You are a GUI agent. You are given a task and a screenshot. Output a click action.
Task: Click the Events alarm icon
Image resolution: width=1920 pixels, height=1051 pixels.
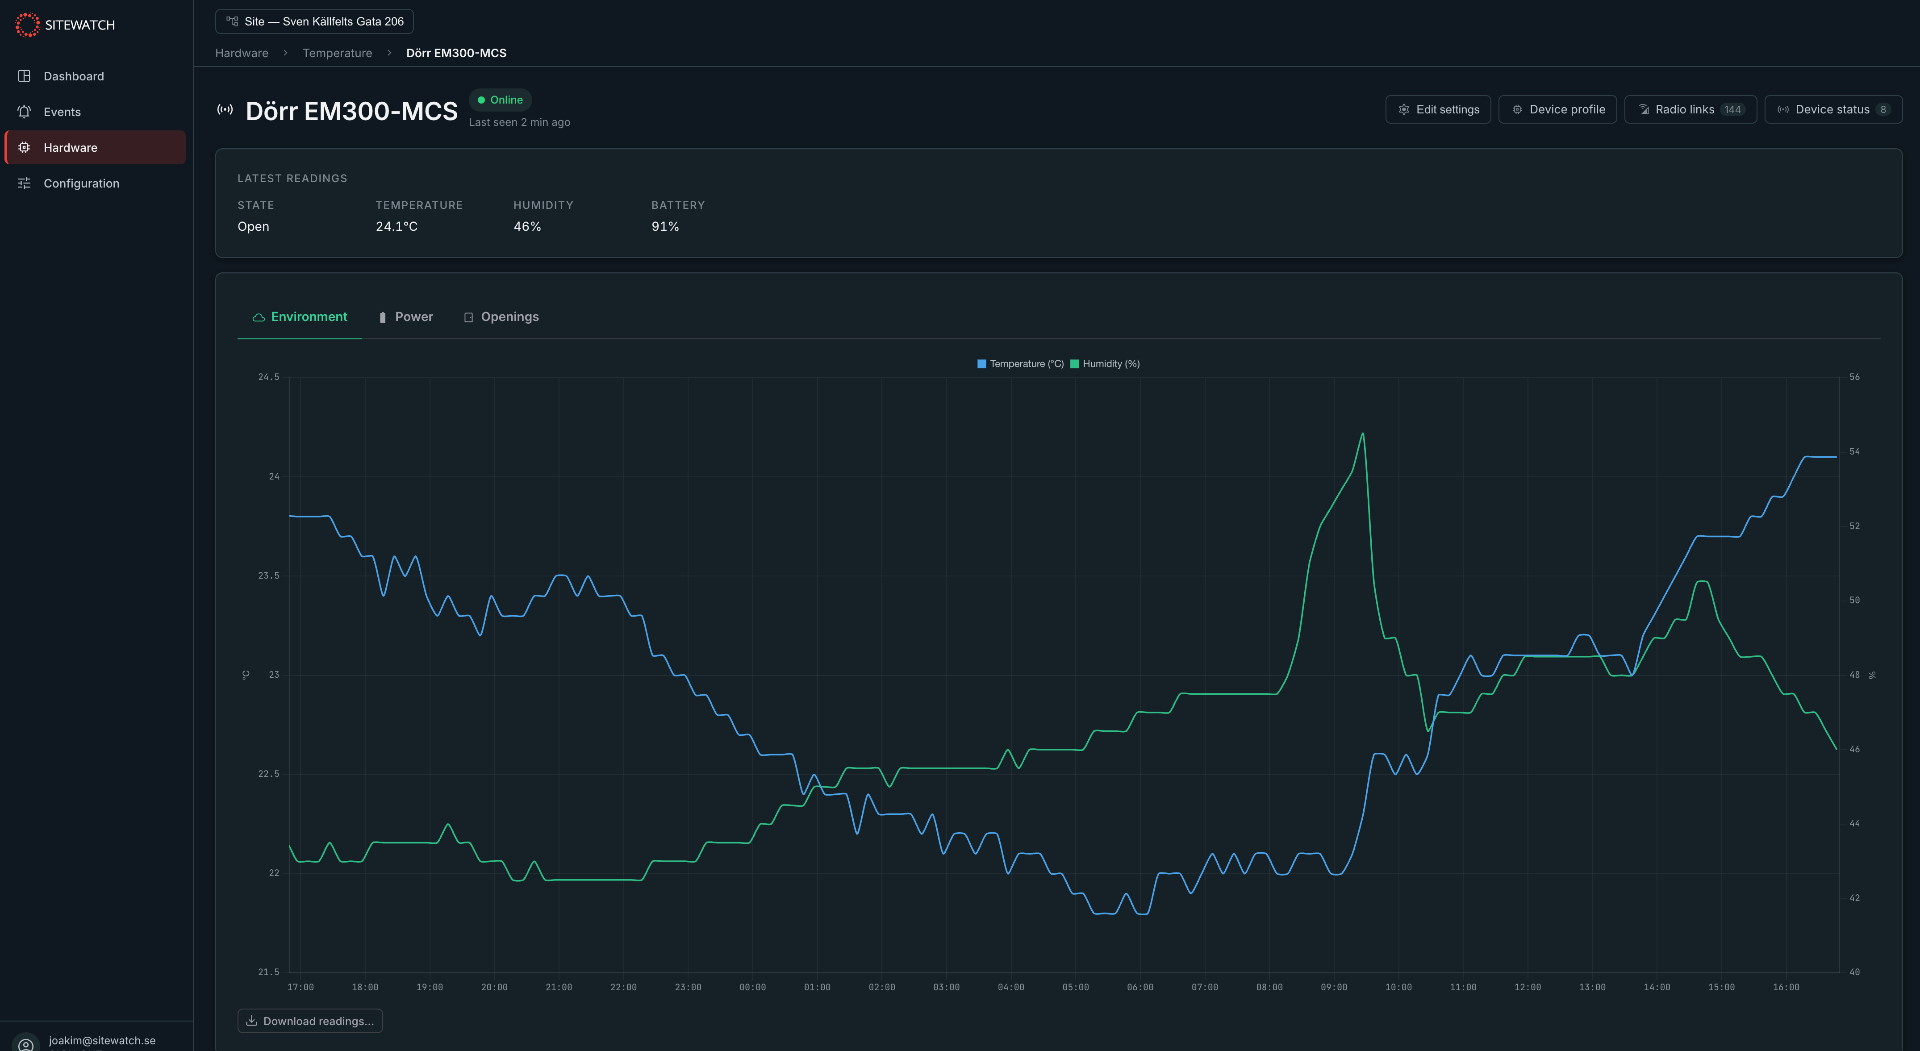click(24, 112)
